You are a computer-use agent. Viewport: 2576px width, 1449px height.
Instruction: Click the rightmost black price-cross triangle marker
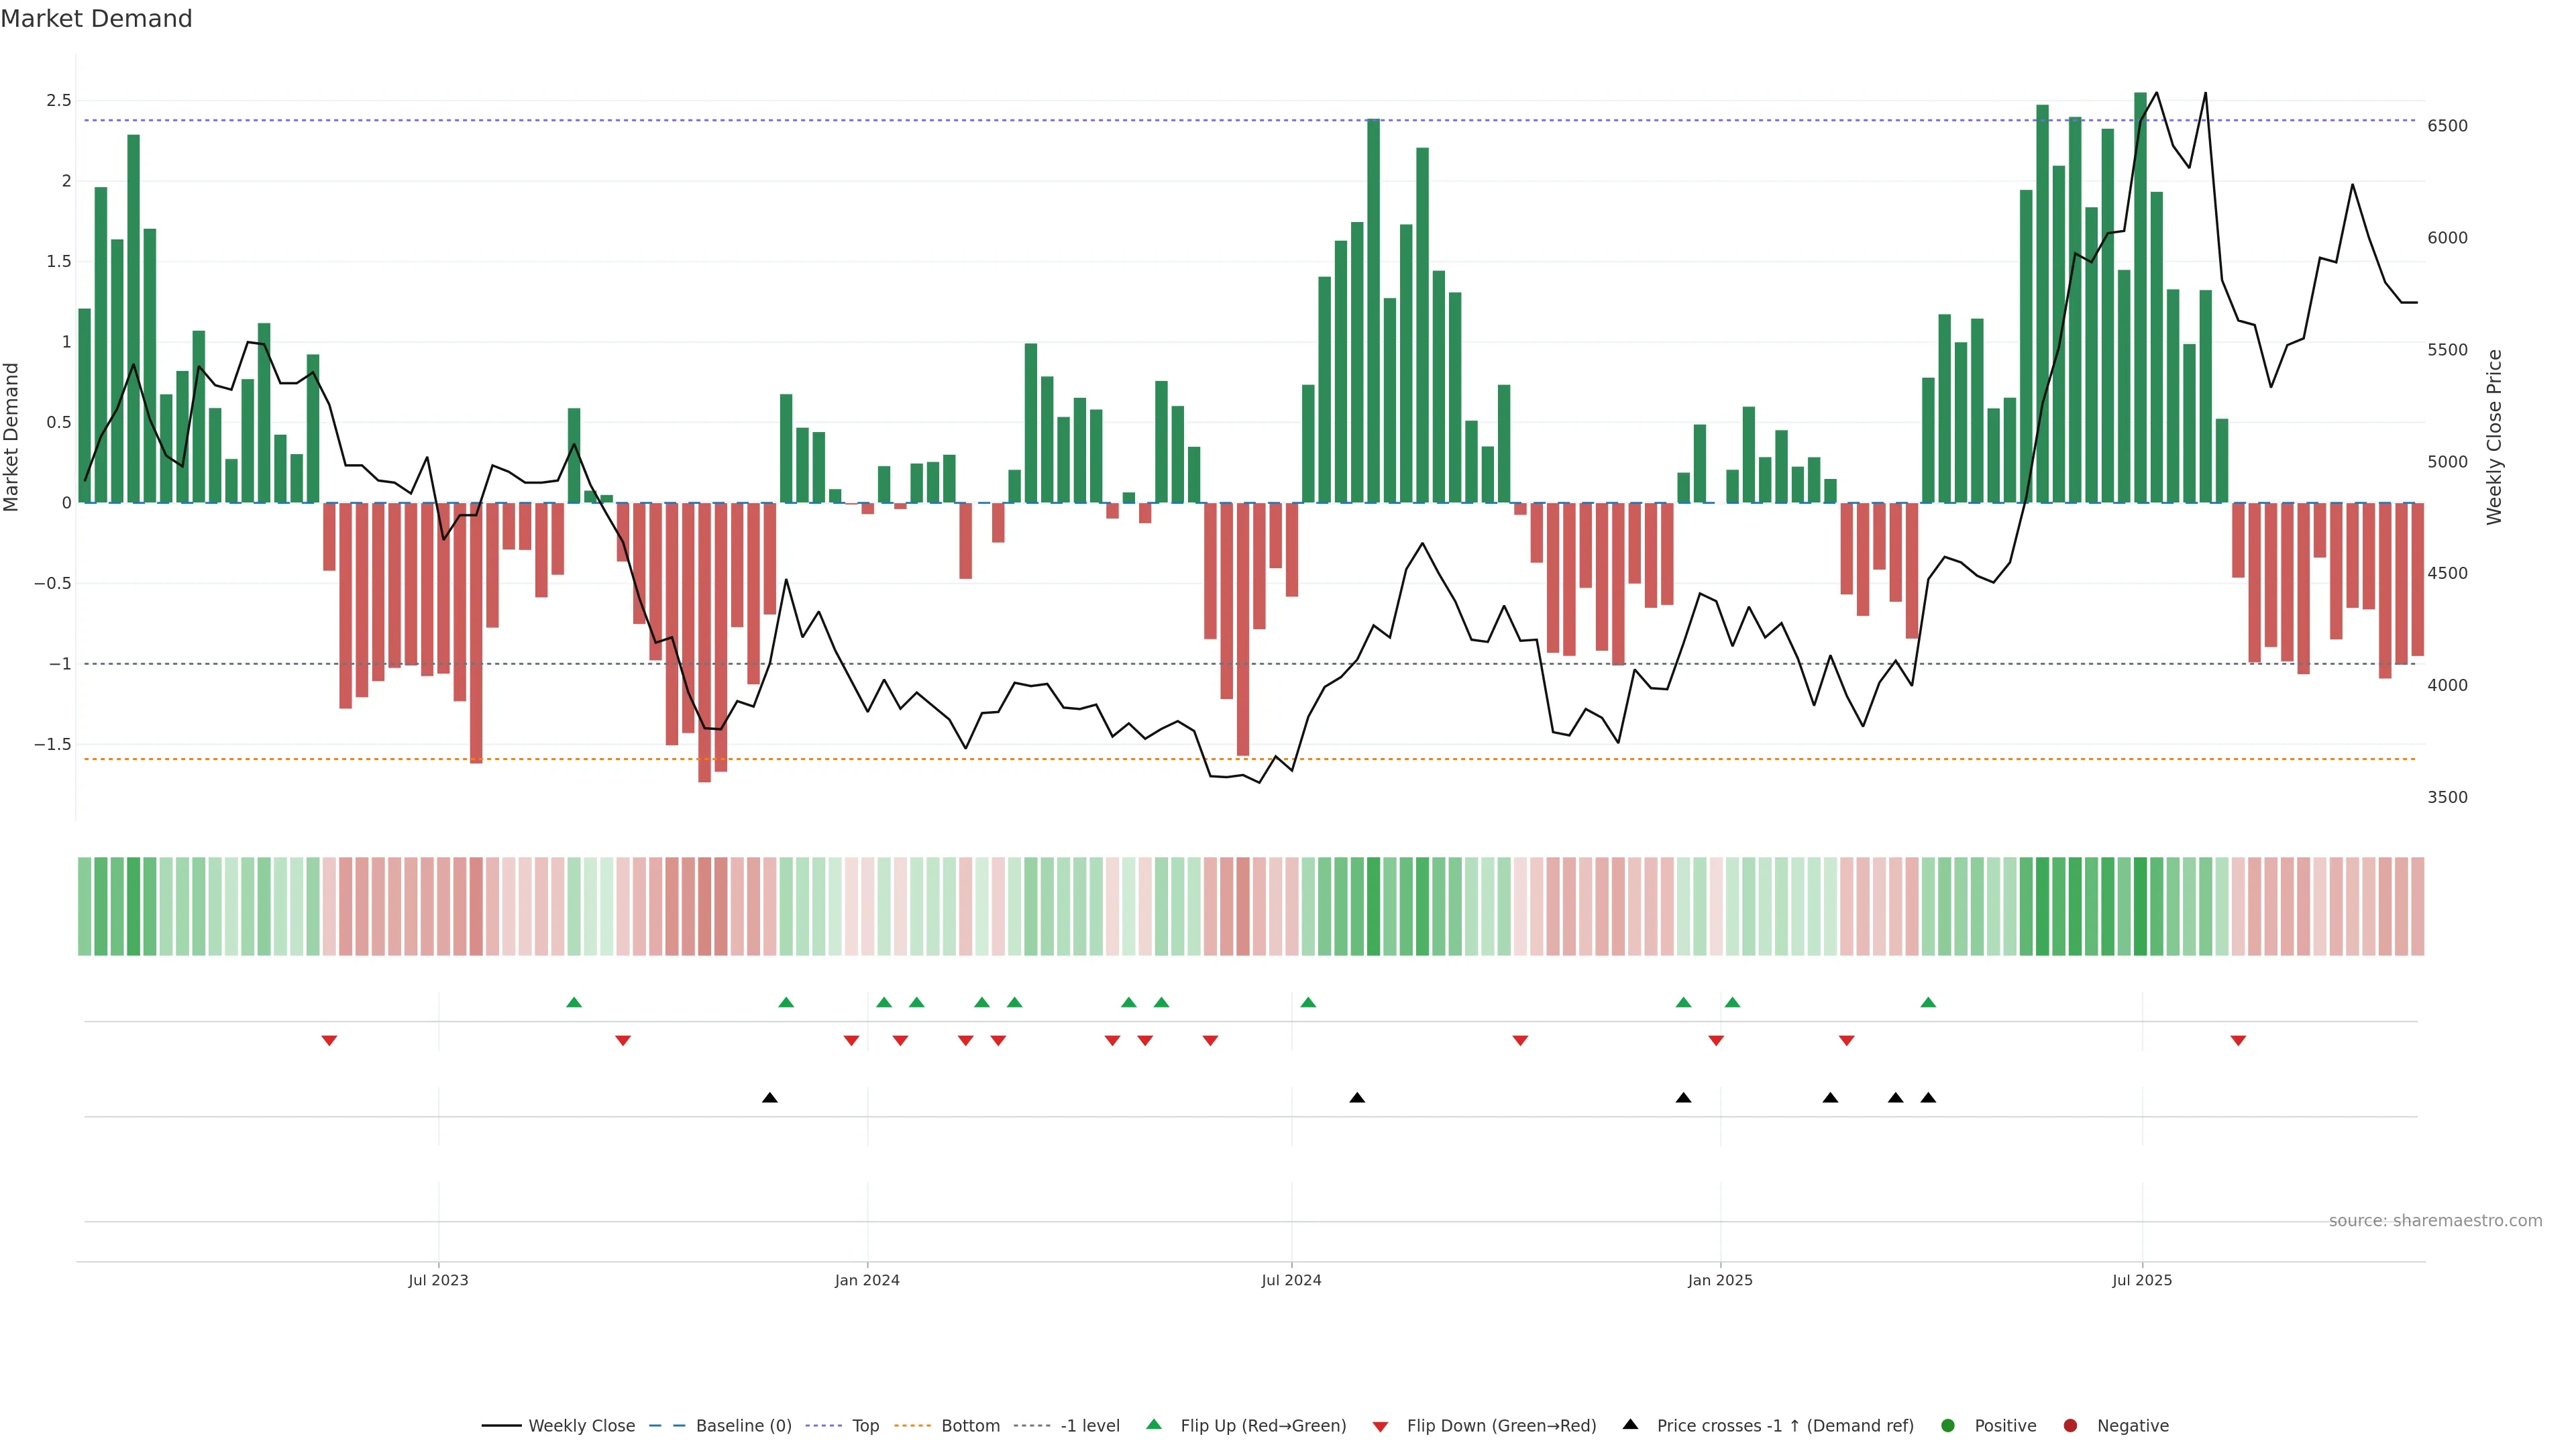[1928, 1098]
